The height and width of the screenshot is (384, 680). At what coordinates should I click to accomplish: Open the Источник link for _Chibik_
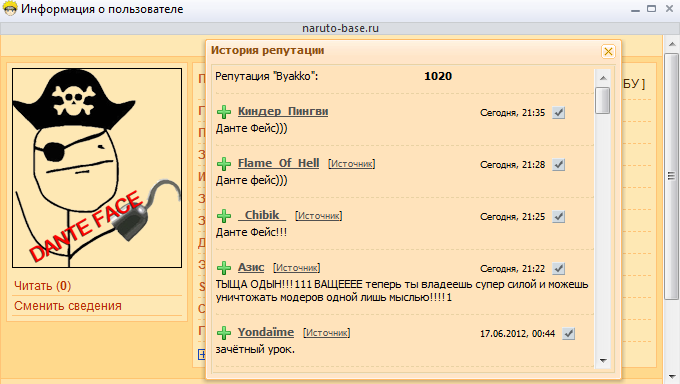319,216
